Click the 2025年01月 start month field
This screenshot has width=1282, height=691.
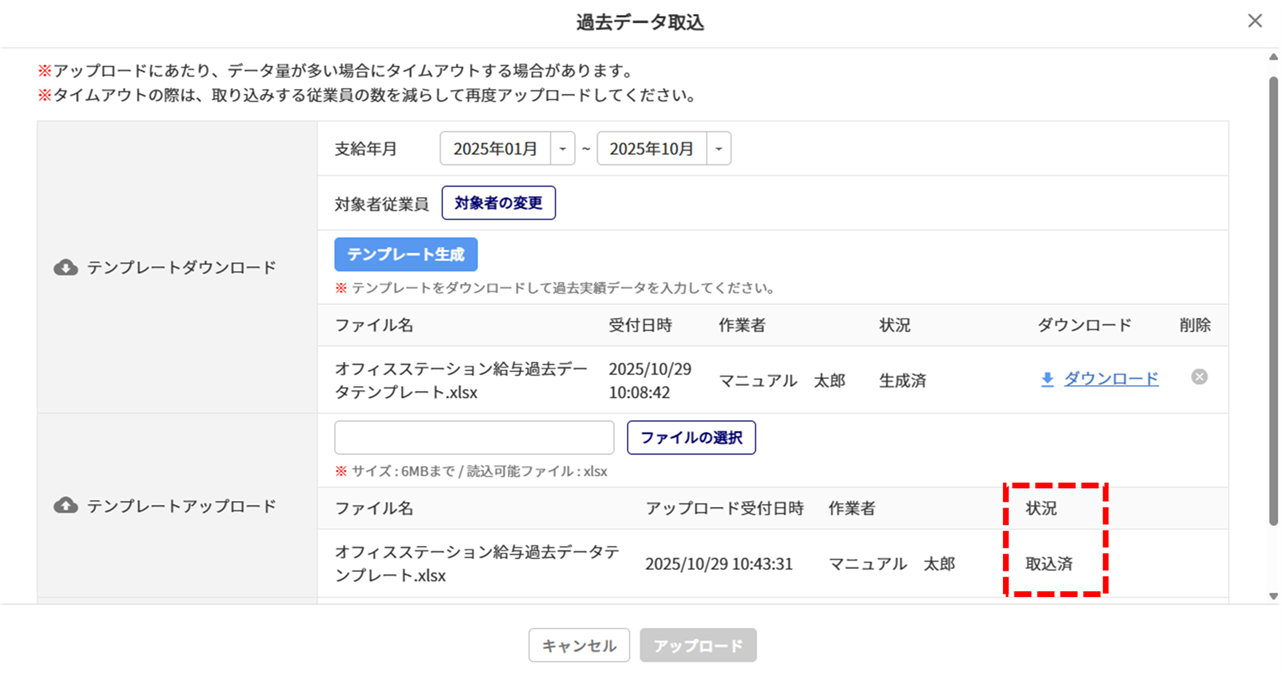pos(495,149)
